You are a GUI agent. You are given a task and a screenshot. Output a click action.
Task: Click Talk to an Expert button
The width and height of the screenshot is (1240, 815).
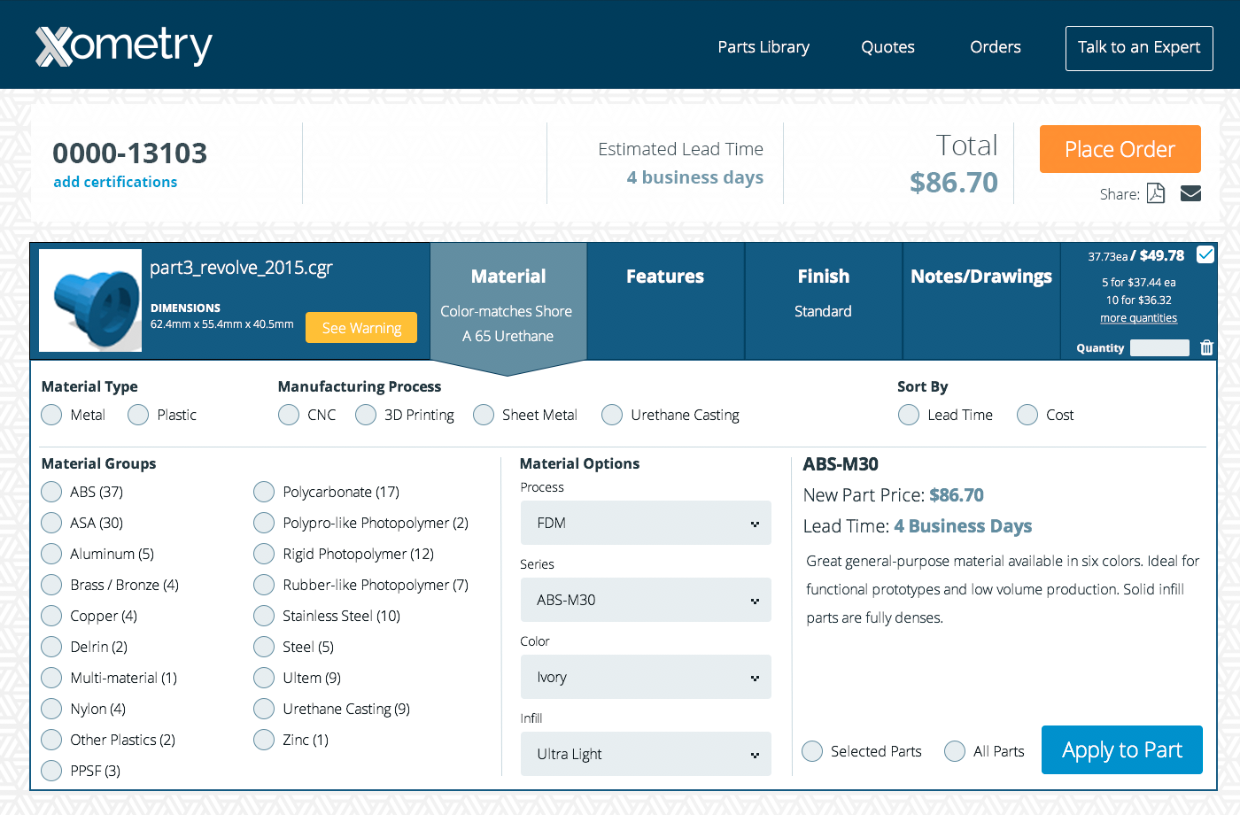(1139, 48)
